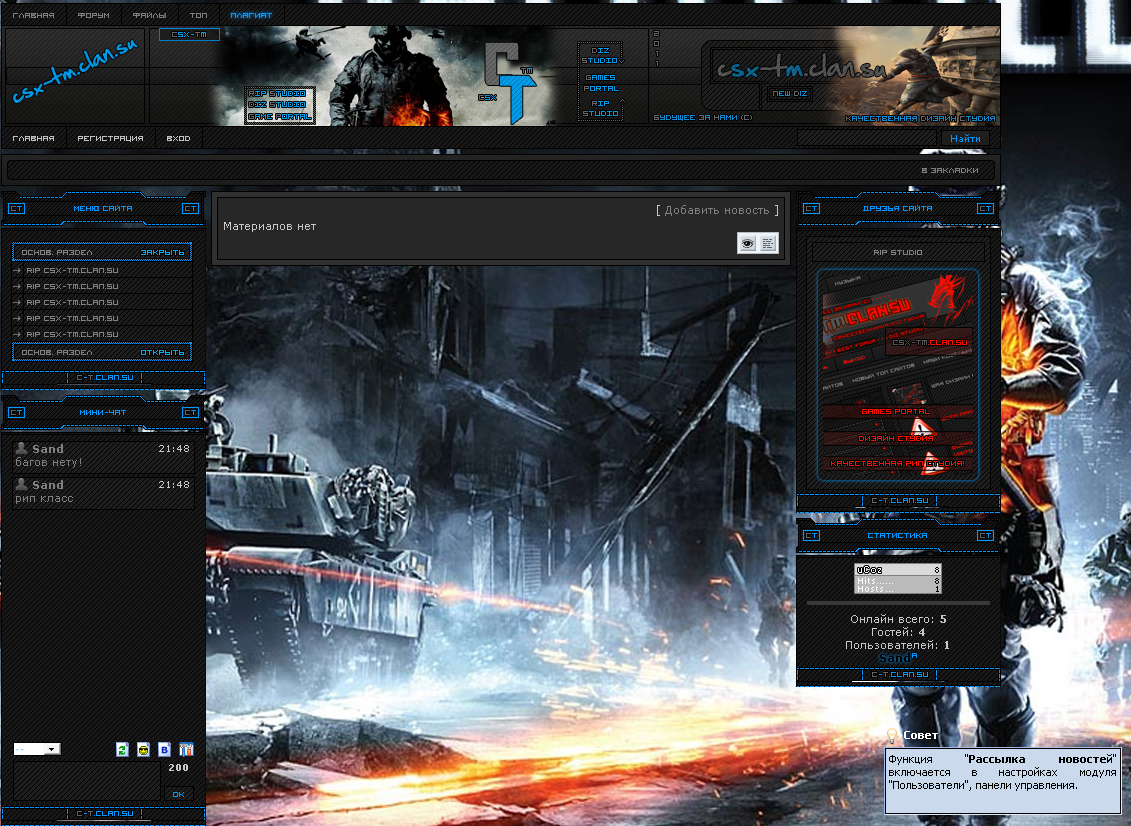Click into the mini-chat message text area
This screenshot has height=826, width=1131.
click(87, 781)
